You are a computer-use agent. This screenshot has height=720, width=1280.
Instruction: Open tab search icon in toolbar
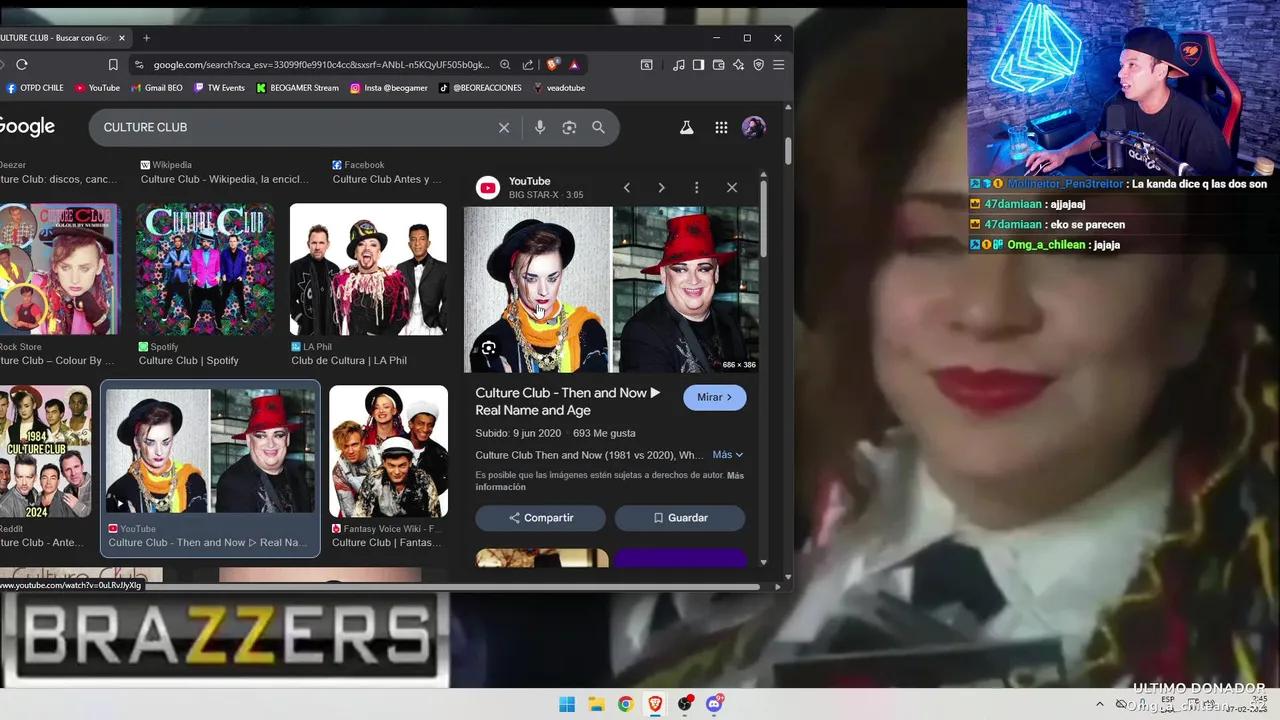(647, 65)
